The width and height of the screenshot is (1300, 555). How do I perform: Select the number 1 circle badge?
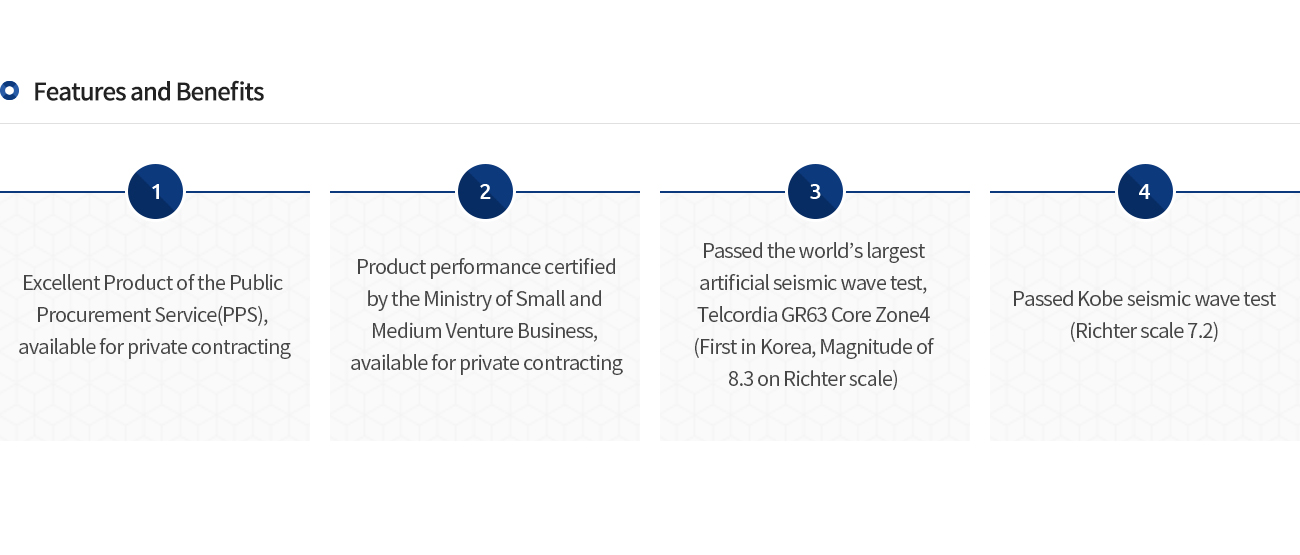[x=155, y=191]
